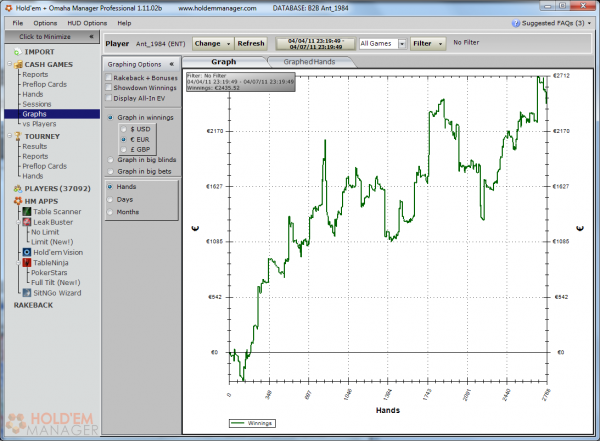Image resolution: width=600 pixels, height=441 pixels.
Task: Open vs Players view
Action: pyautogui.click(x=39, y=124)
